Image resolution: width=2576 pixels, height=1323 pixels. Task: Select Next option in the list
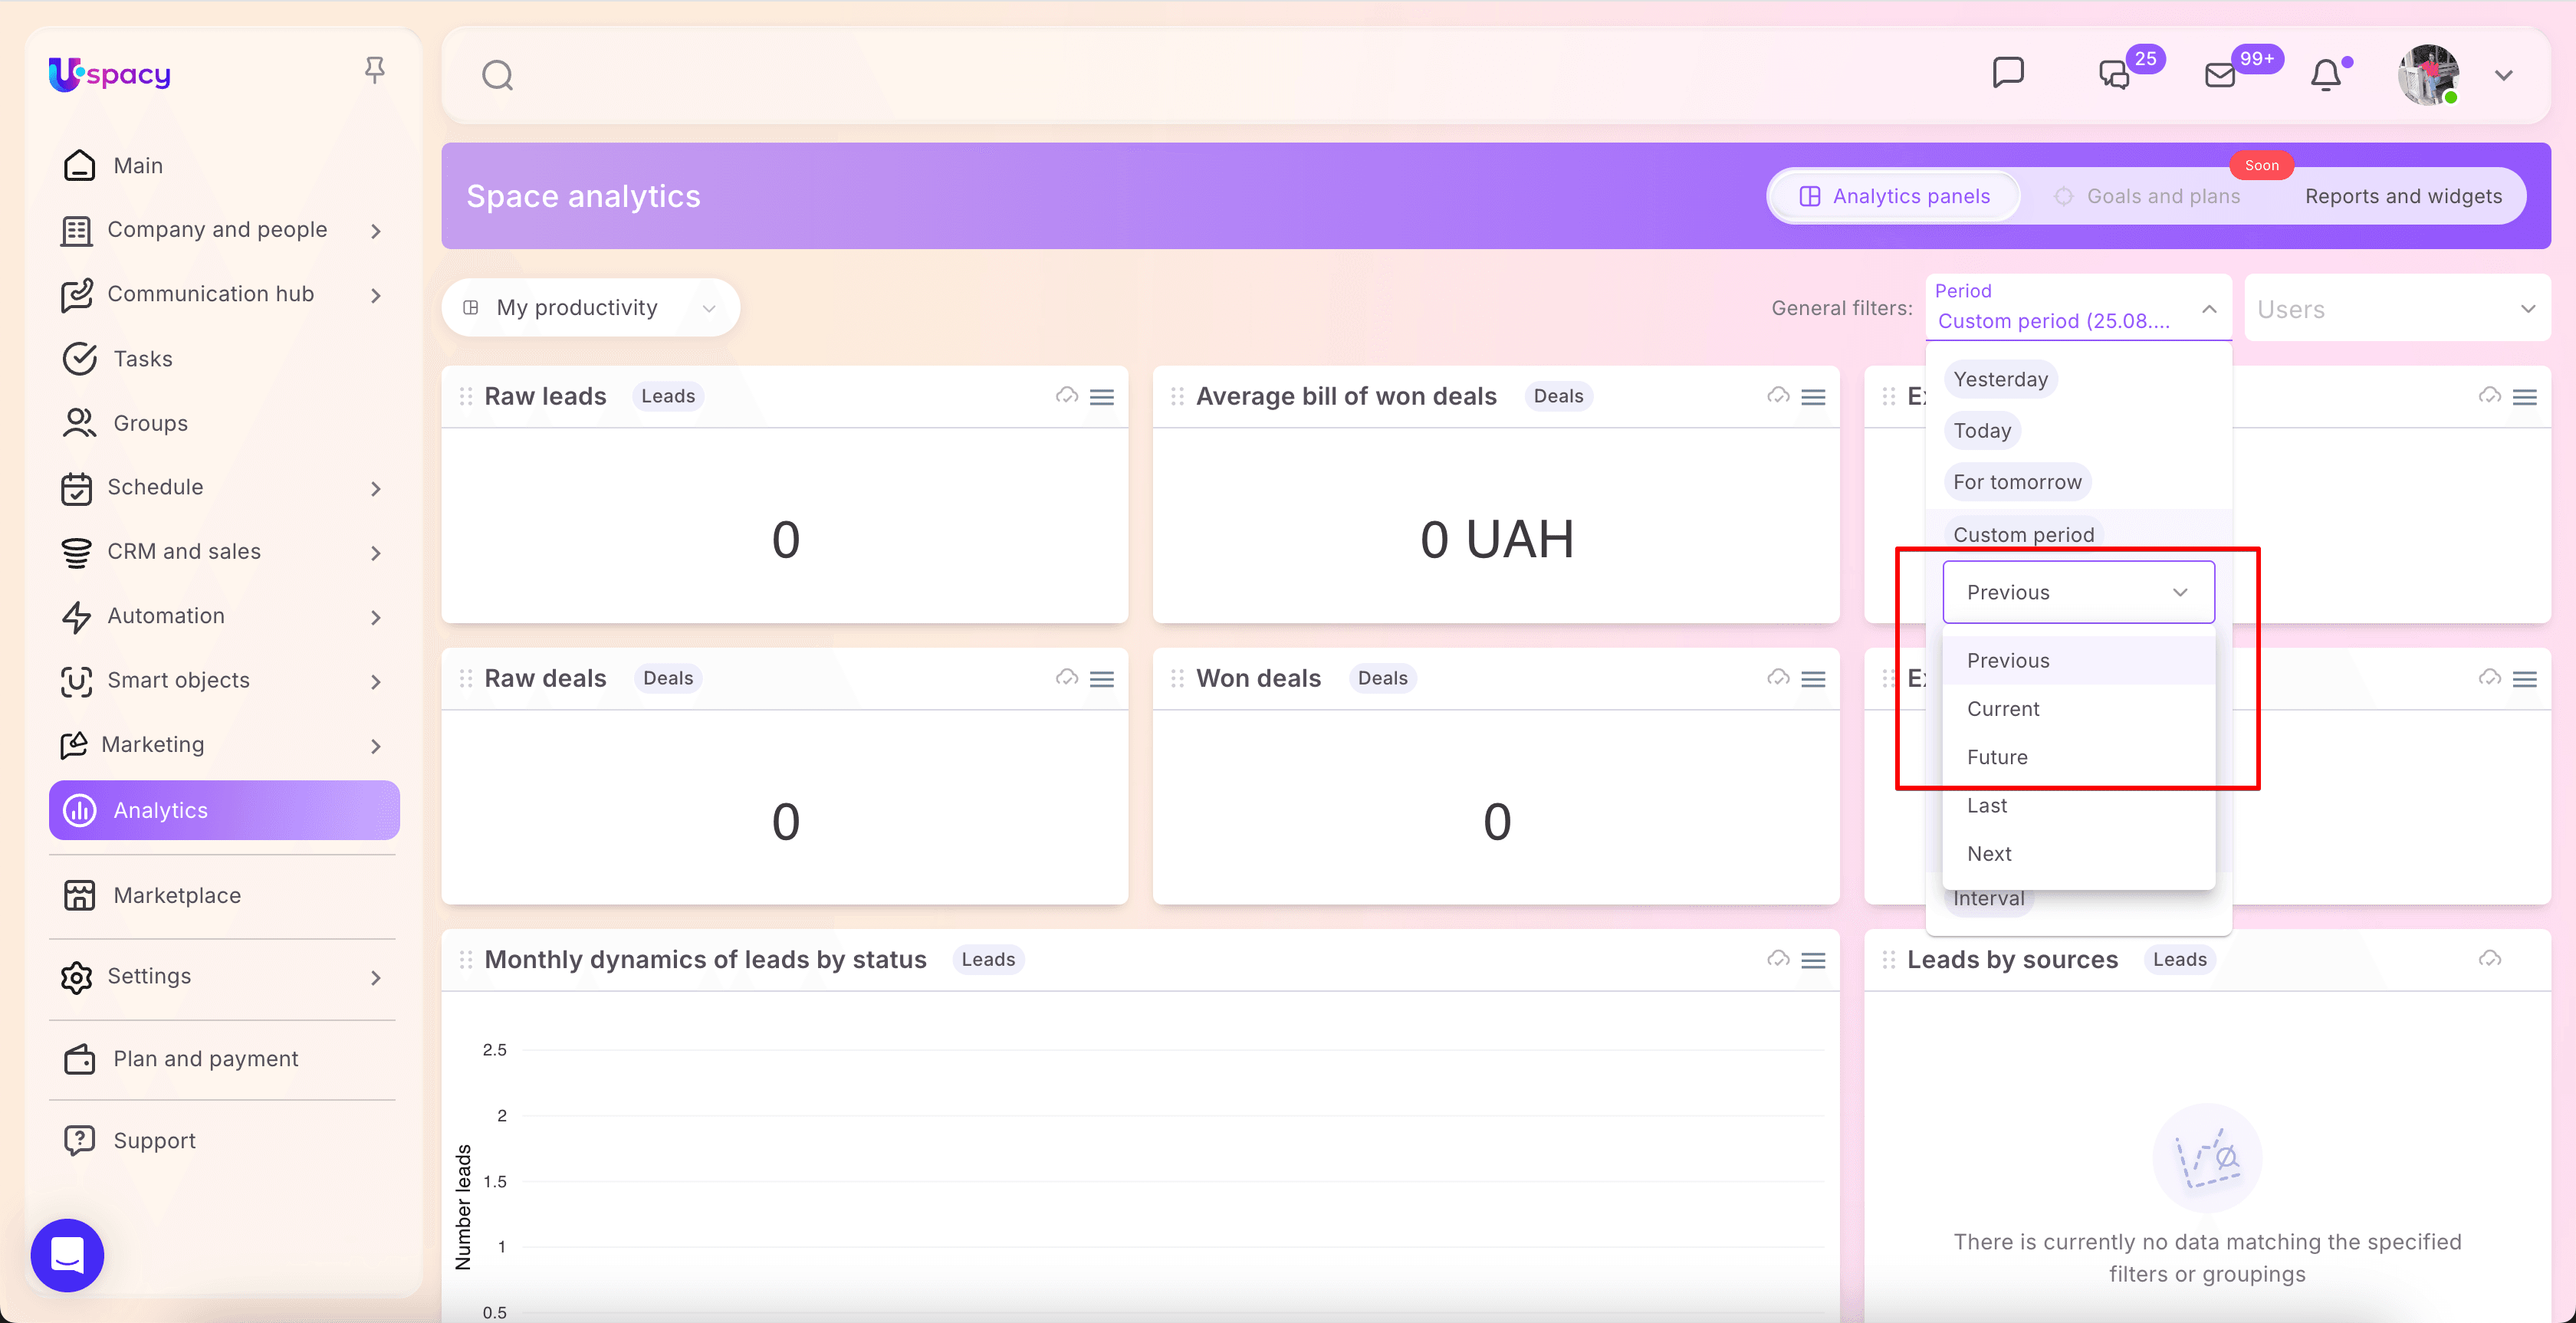tap(2078, 854)
